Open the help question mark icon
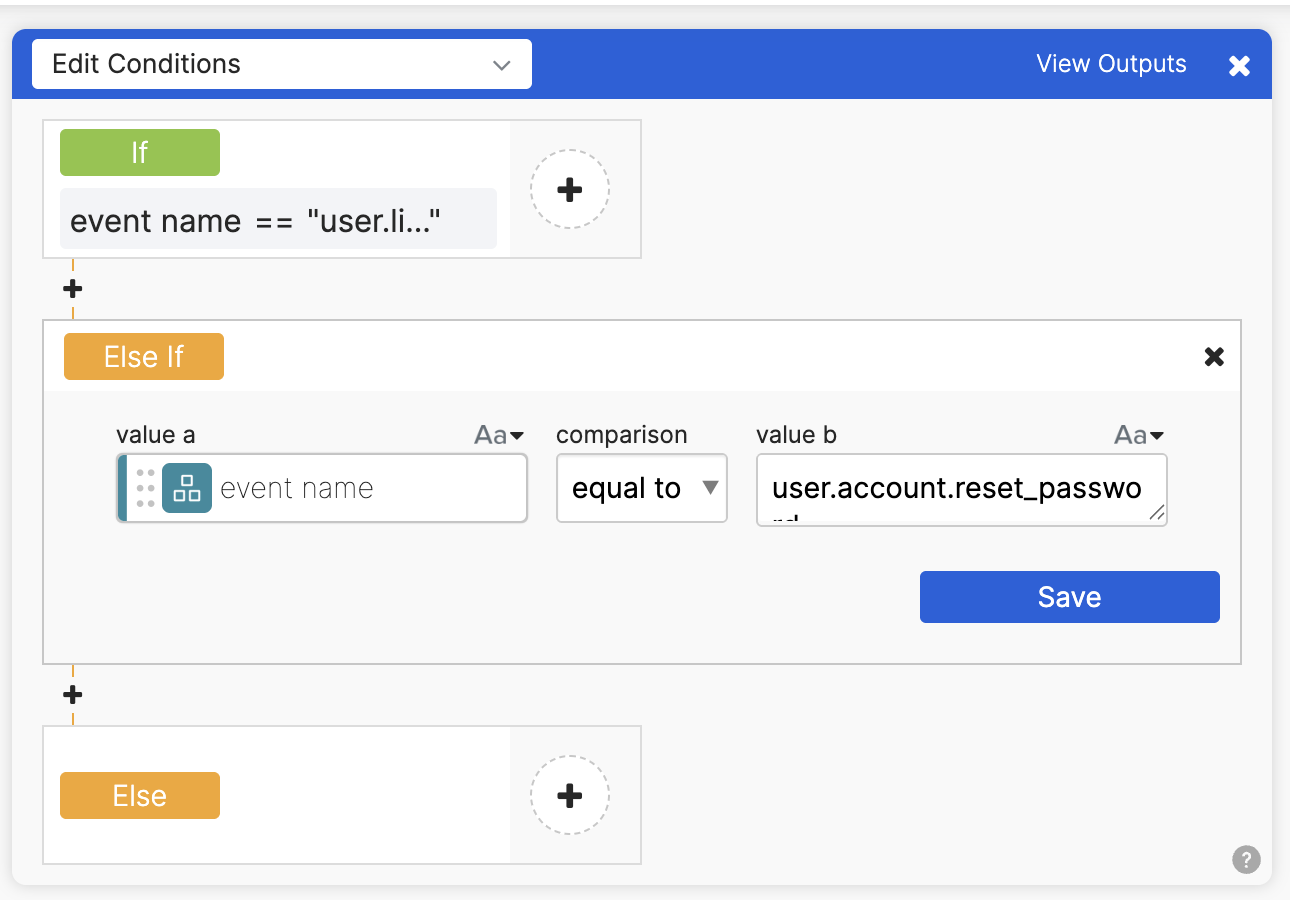 pyautogui.click(x=1246, y=859)
